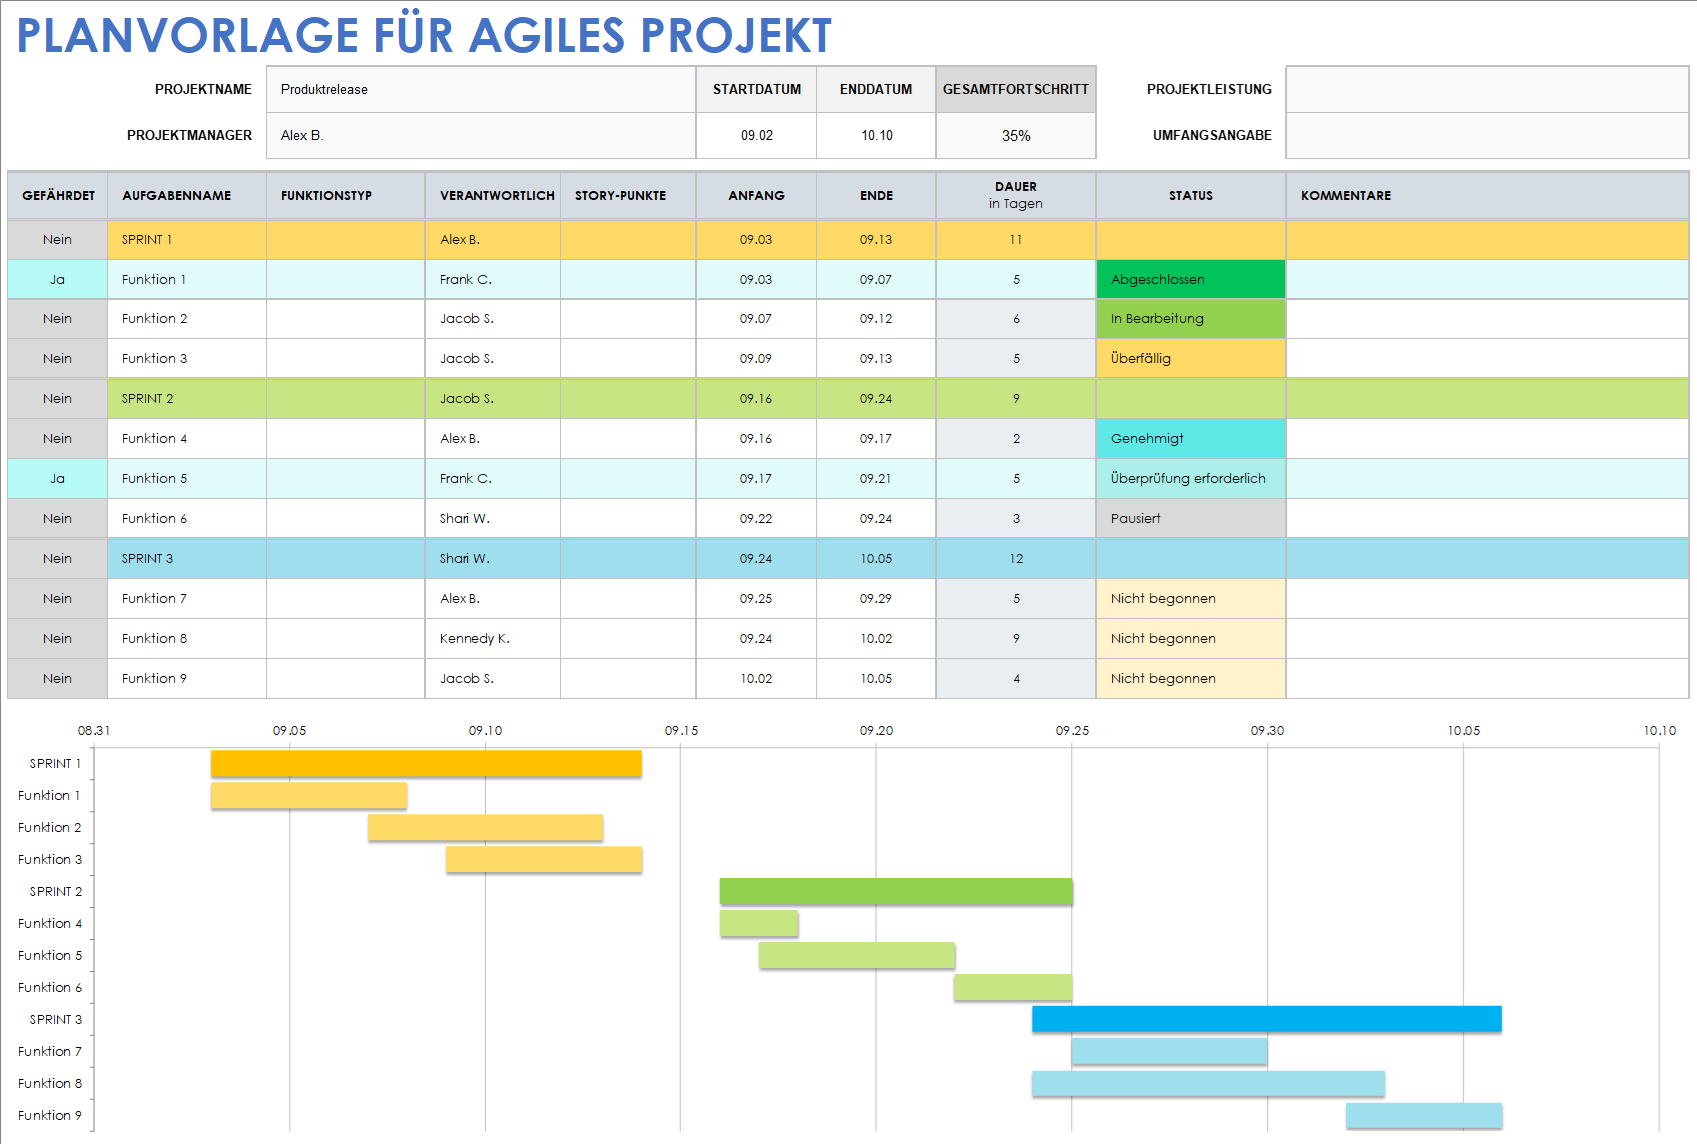Click the SPRINT 1 task name cell
1697x1144 pixels.
coord(187,239)
